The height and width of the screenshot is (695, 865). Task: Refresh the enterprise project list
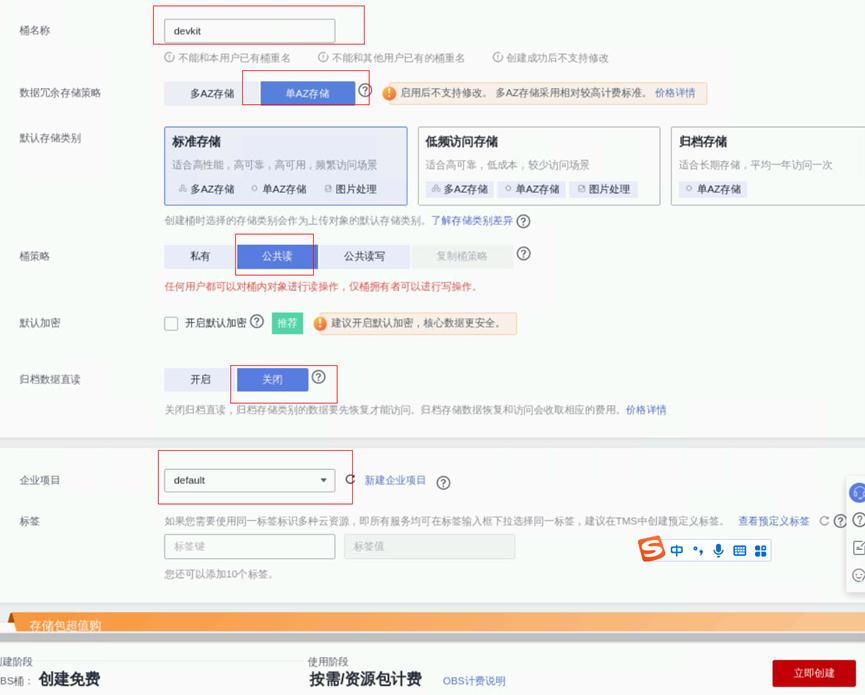click(x=350, y=480)
